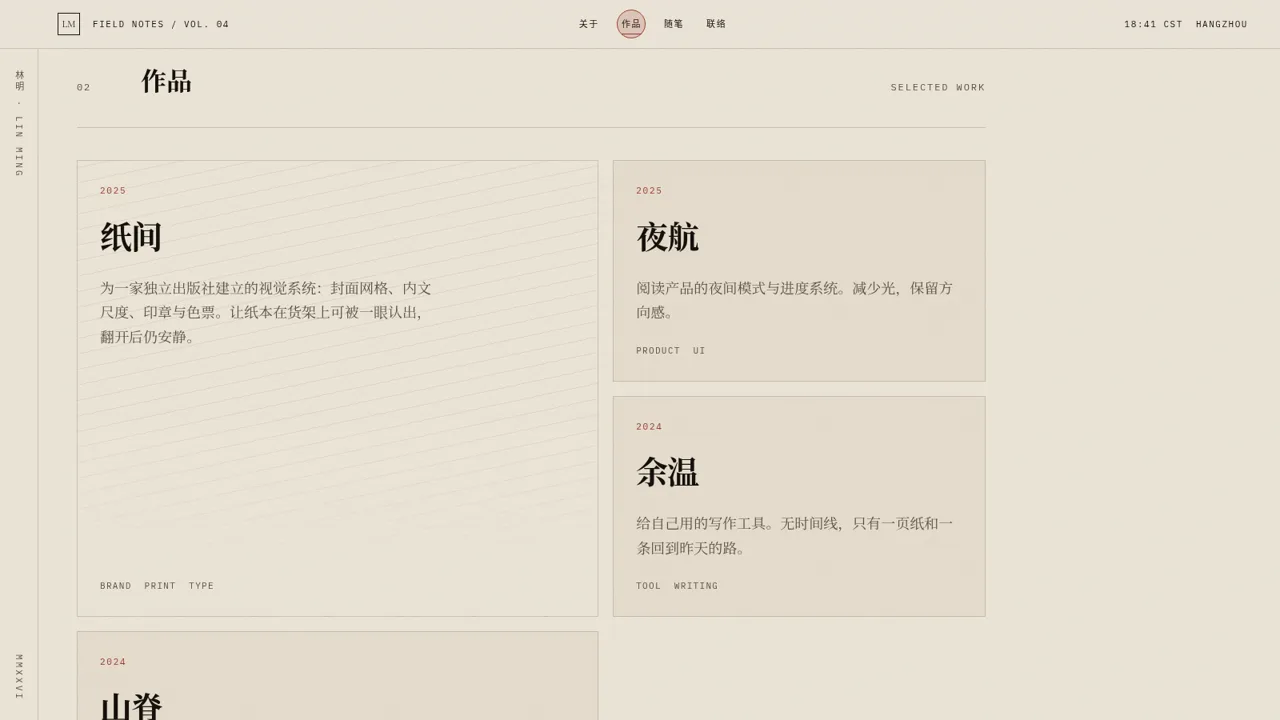Click the 18:41 CST time
Image resolution: width=1280 pixels, height=720 pixels.
tap(1153, 25)
